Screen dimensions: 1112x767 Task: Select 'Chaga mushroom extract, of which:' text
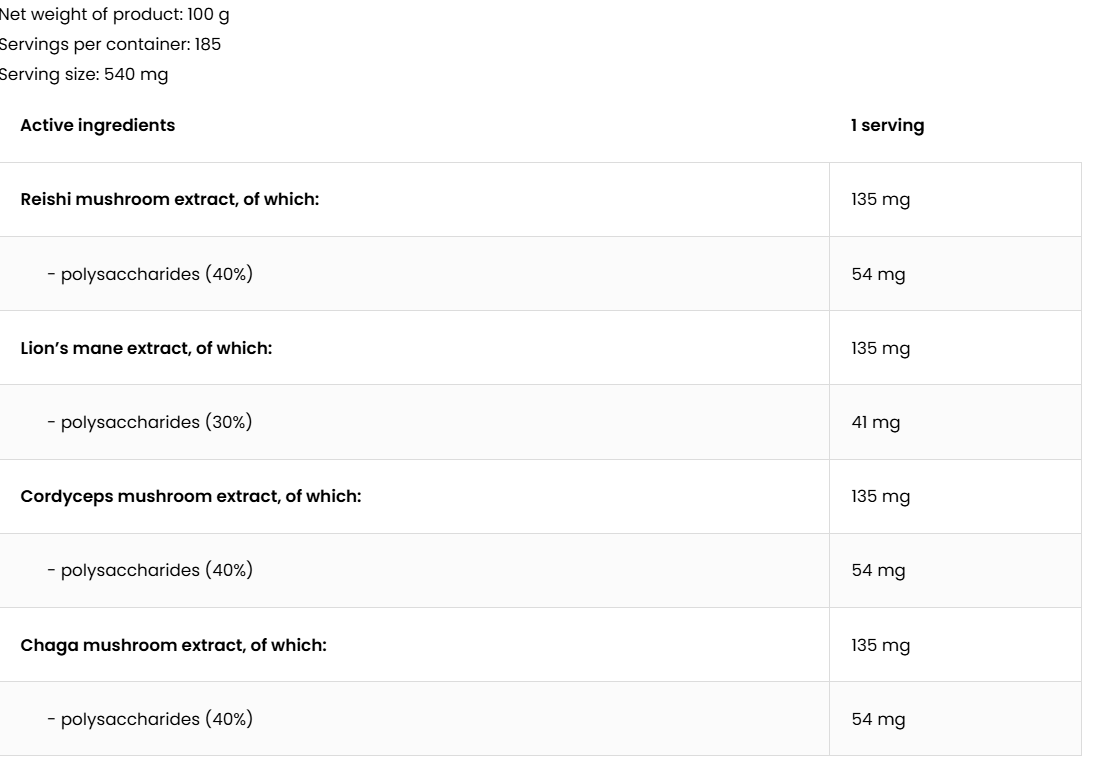[x=174, y=645]
